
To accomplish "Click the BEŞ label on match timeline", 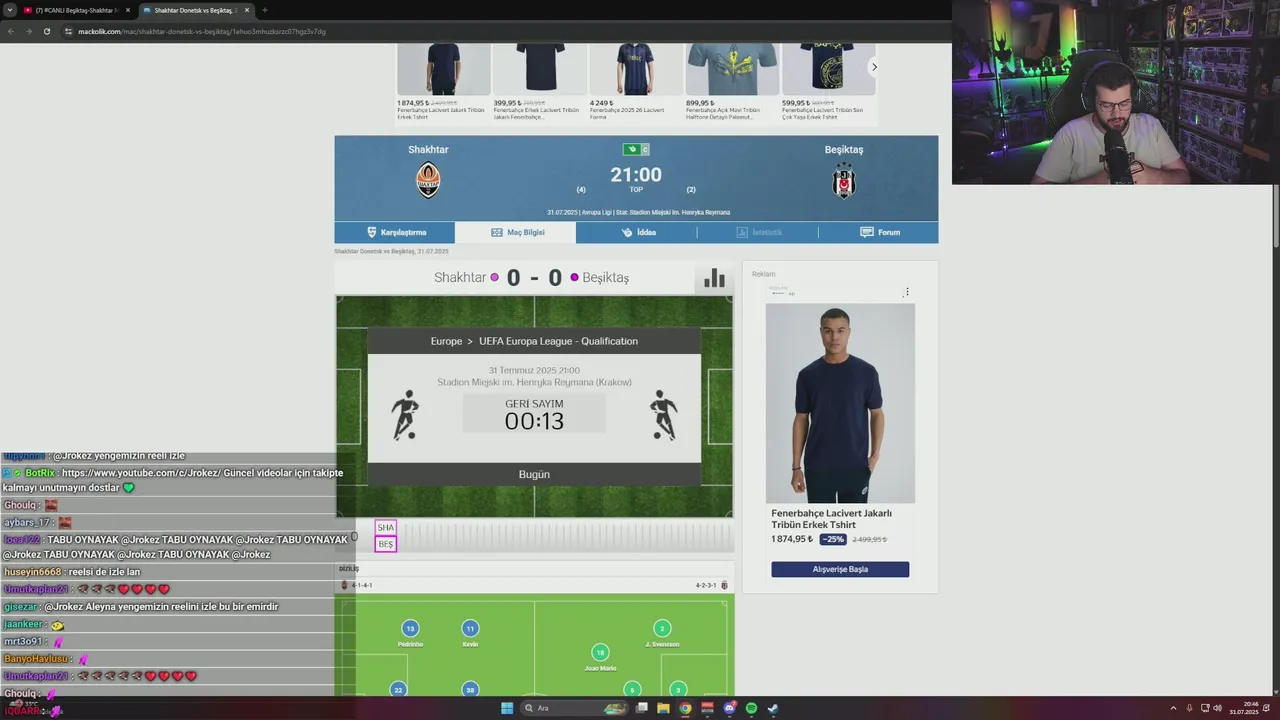I will (x=386, y=544).
